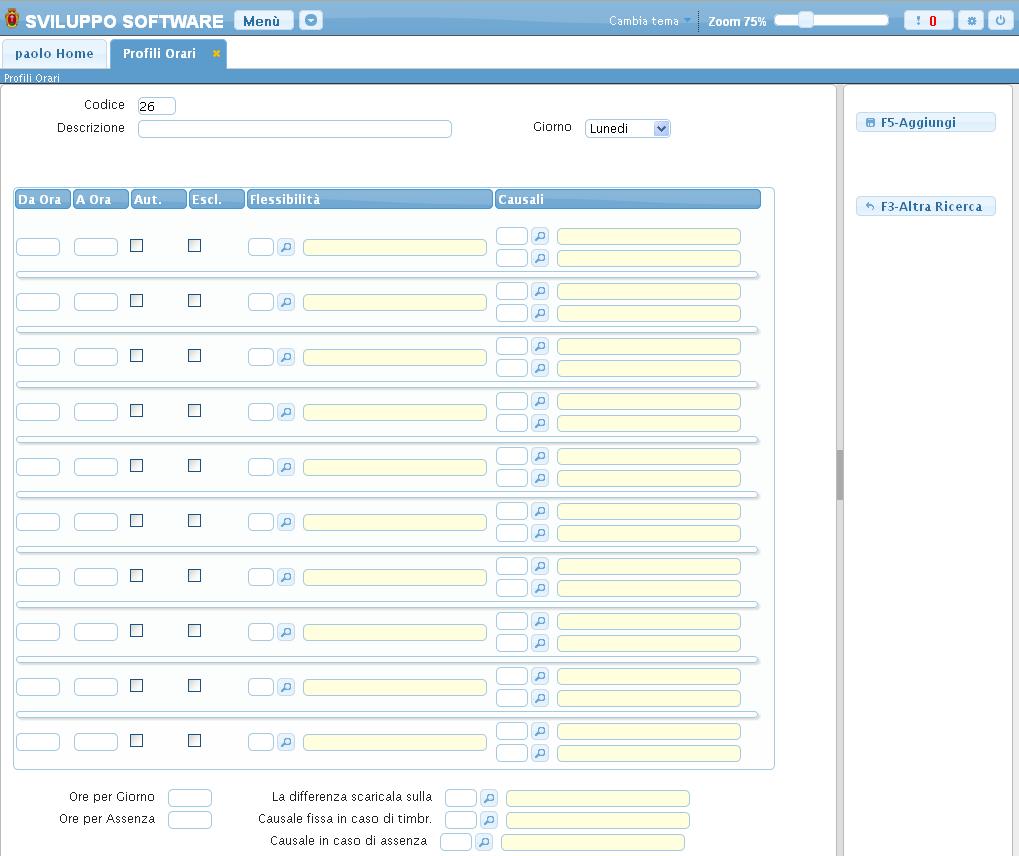Click dropdown arrow next to Menù button

(x=311, y=20)
